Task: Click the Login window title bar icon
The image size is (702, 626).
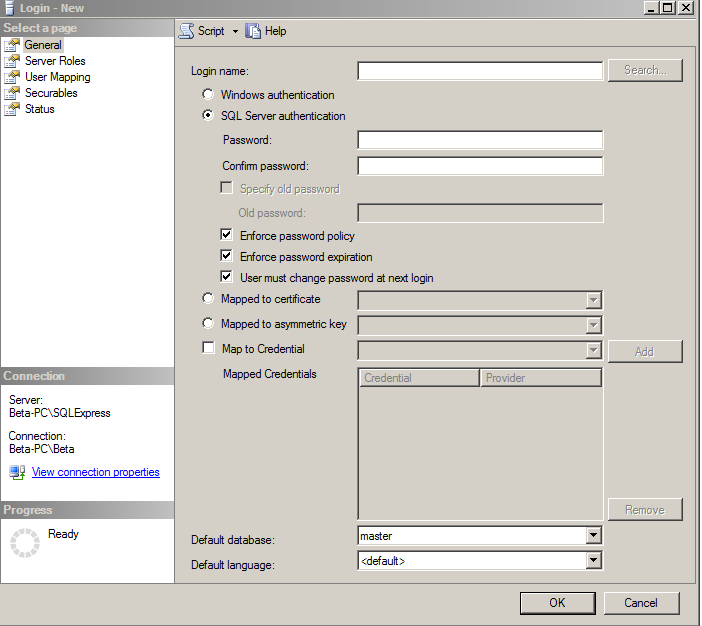Action: coord(9,8)
